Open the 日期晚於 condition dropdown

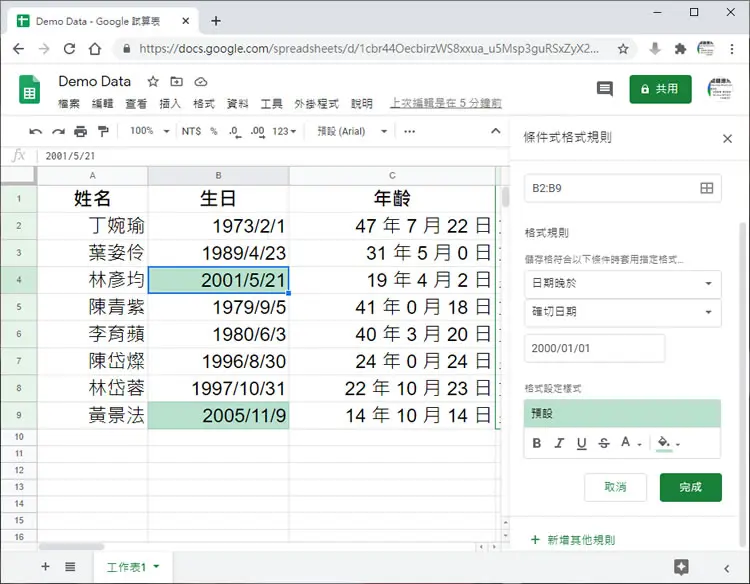pyautogui.click(x=623, y=283)
